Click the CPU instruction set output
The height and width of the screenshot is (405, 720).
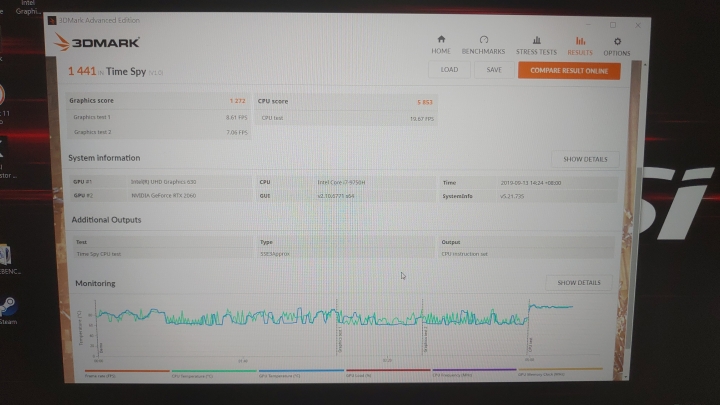(x=464, y=254)
